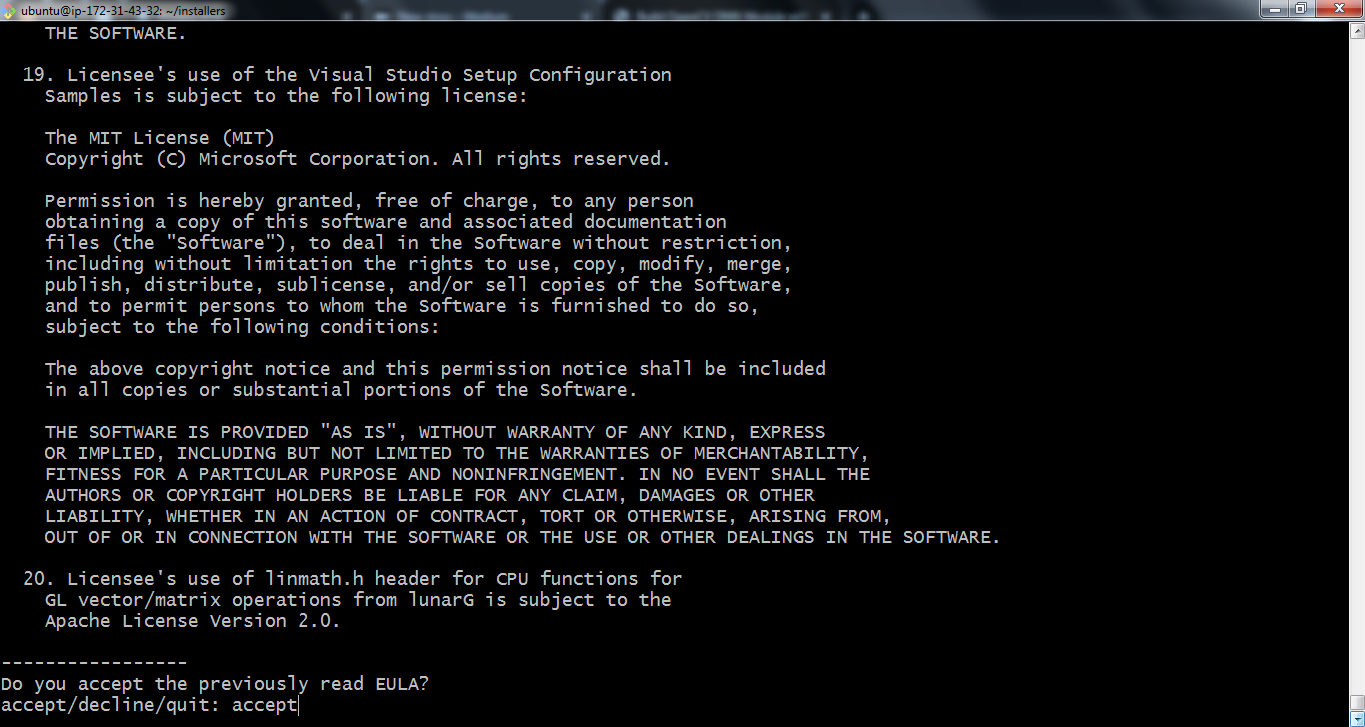Click item 19 Visual Studio Setup Configuration line

[347, 74]
